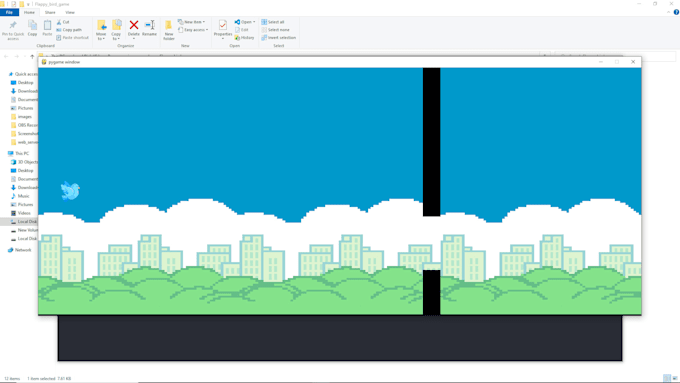
Task: Open Customize Quick Access Toolbar dropdown
Action: [x=28, y=4]
